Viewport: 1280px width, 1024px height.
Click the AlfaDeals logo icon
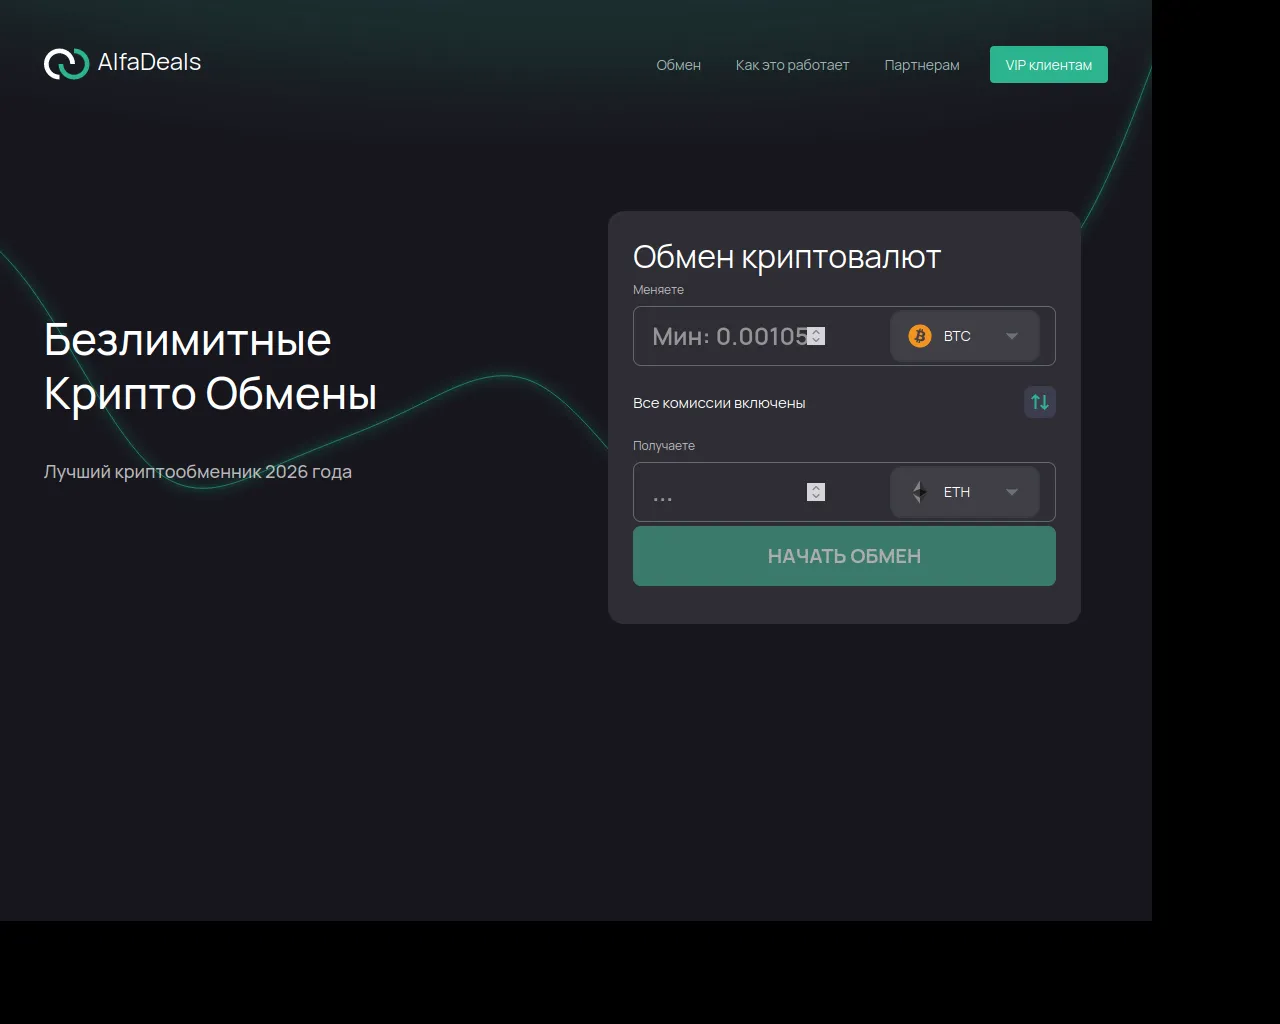pyautogui.click(x=67, y=63)
